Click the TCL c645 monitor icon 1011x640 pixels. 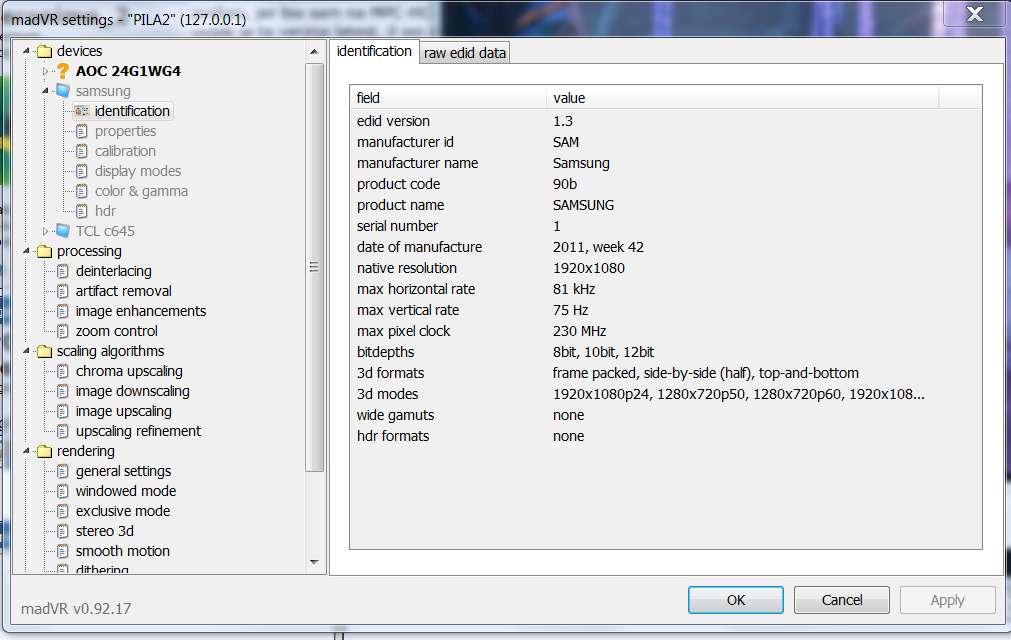(63, 231)
